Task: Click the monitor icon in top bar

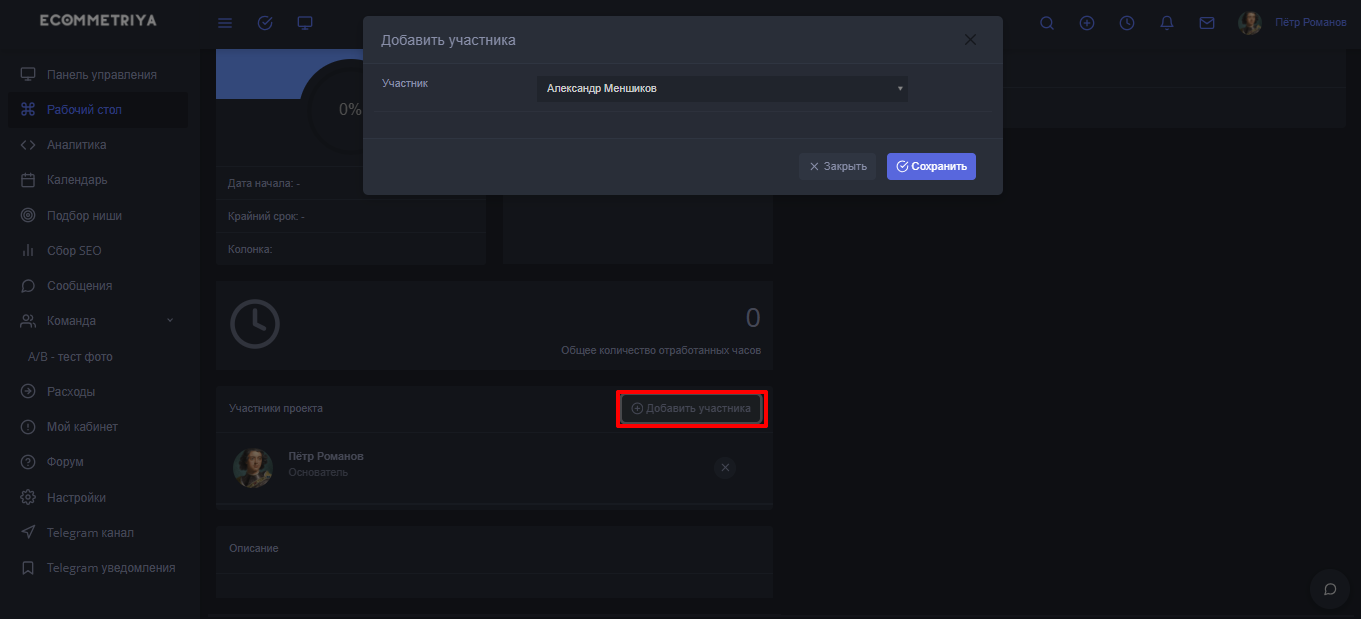Action: (305, 23)
